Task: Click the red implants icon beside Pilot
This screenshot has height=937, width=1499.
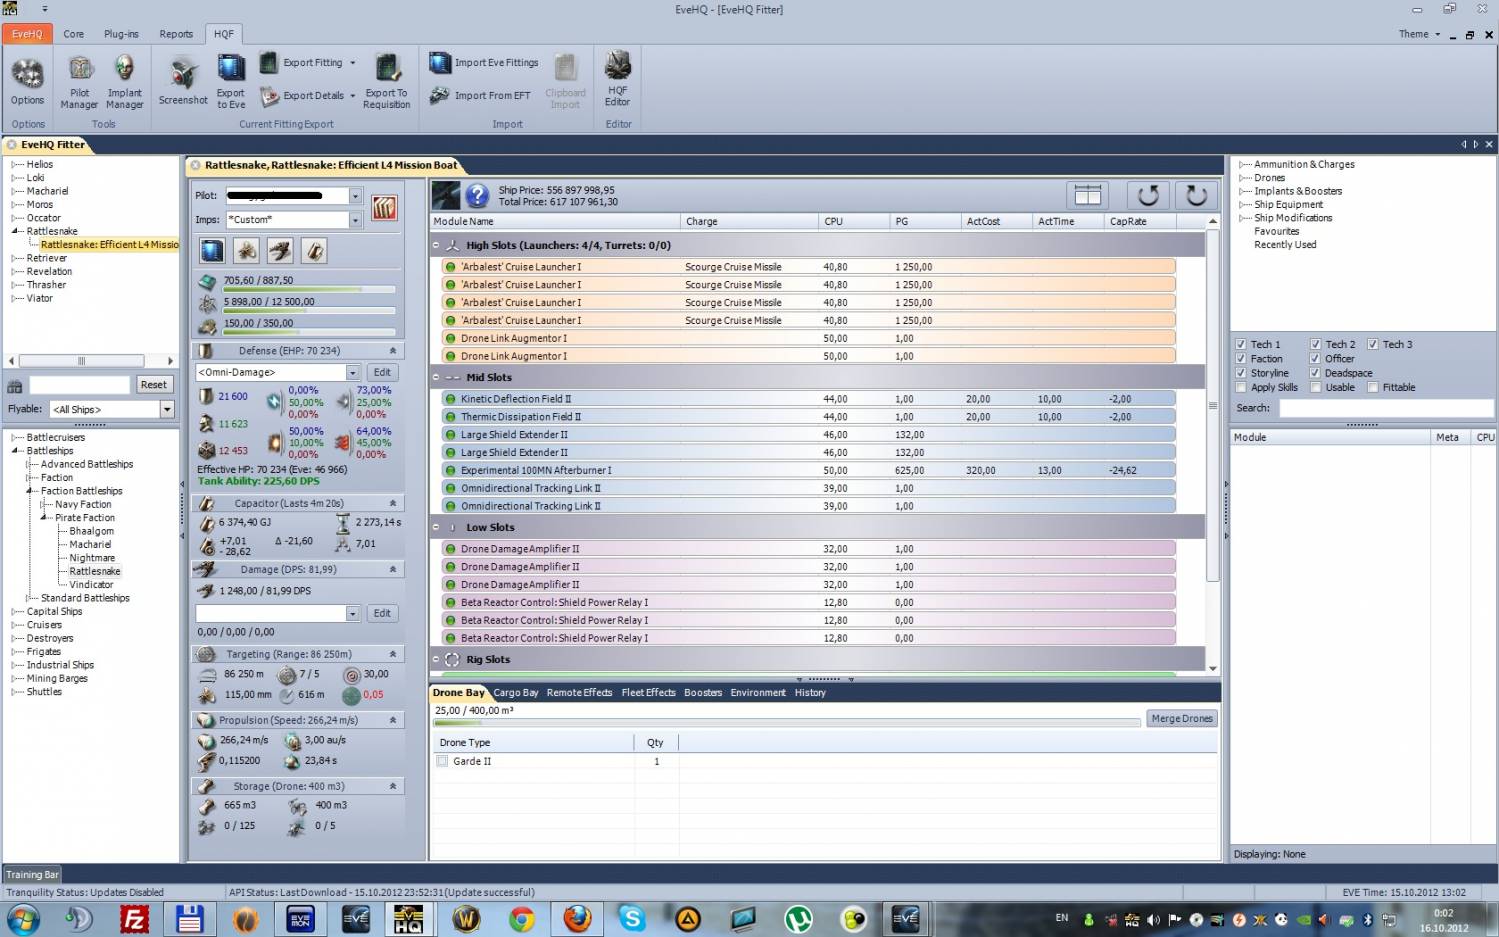Action: (x=384, y=207)
